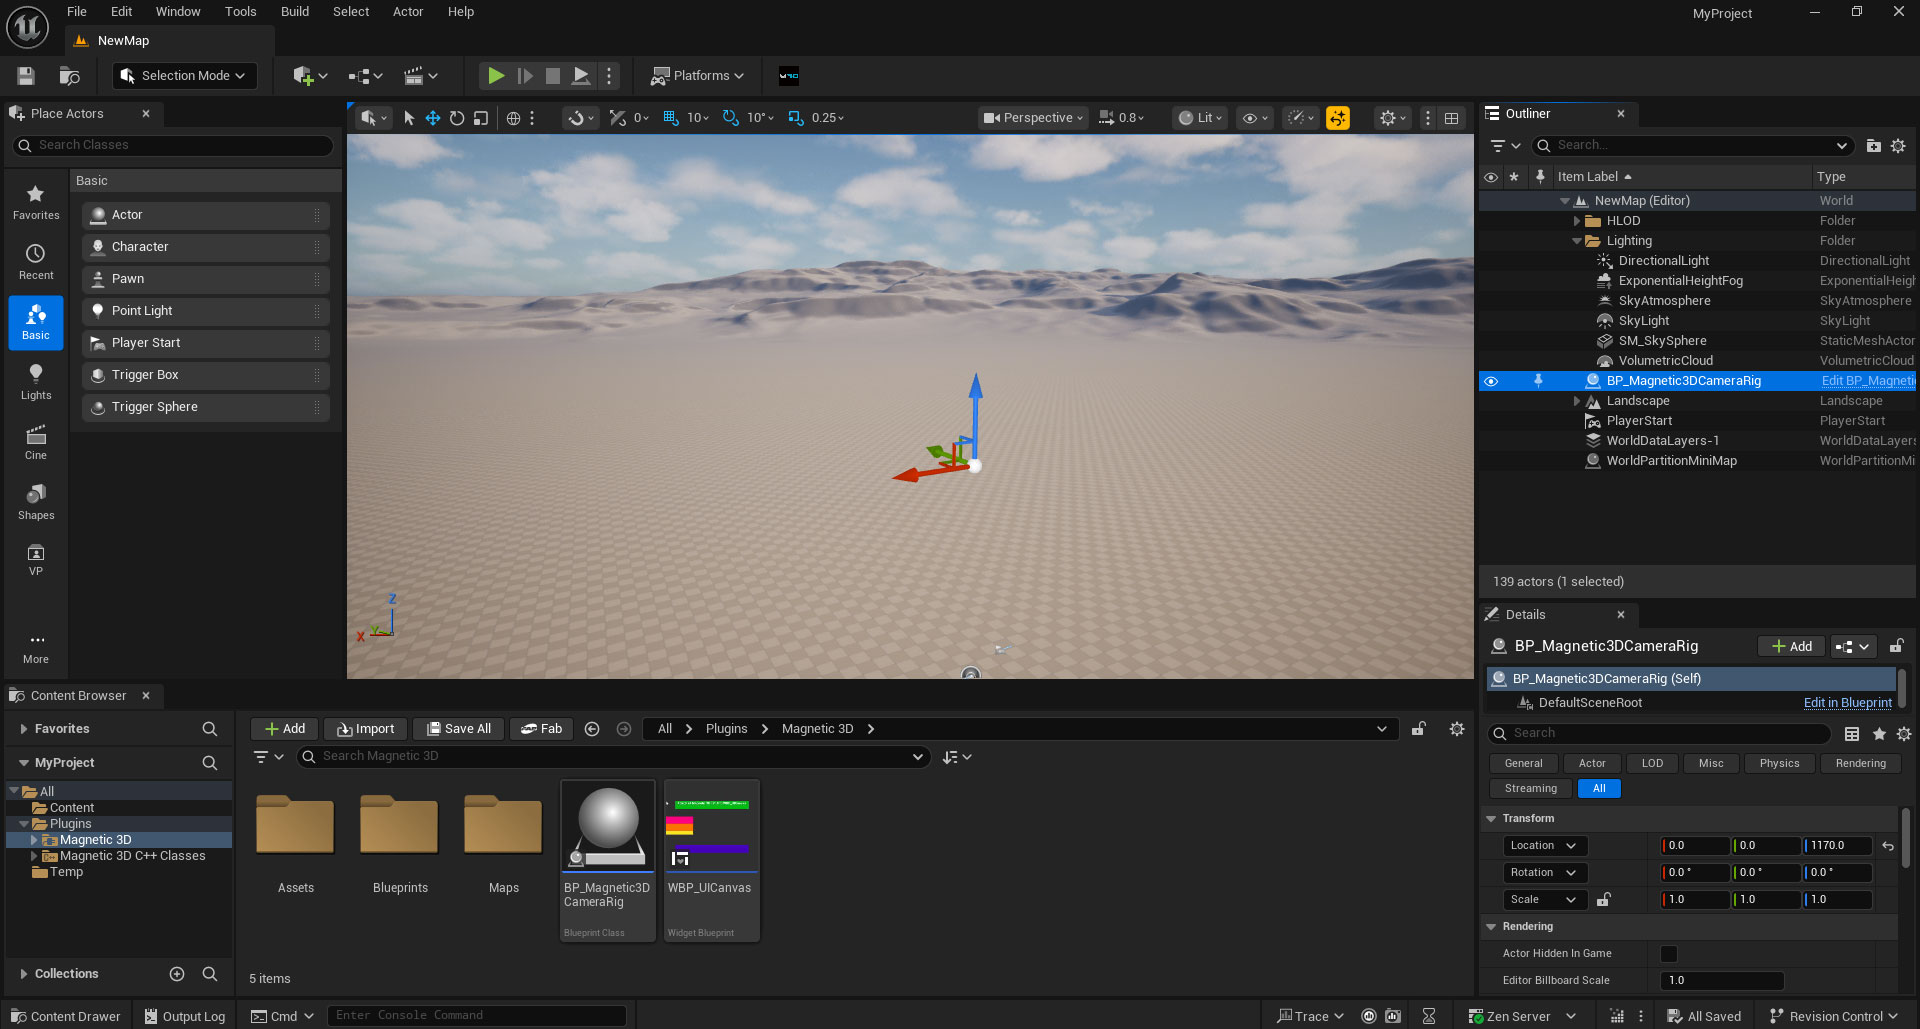The height and width of the screenshot is (1029, 1920).
Task: Select the translate (move) tool in viewport
Action: pos(433,118)
